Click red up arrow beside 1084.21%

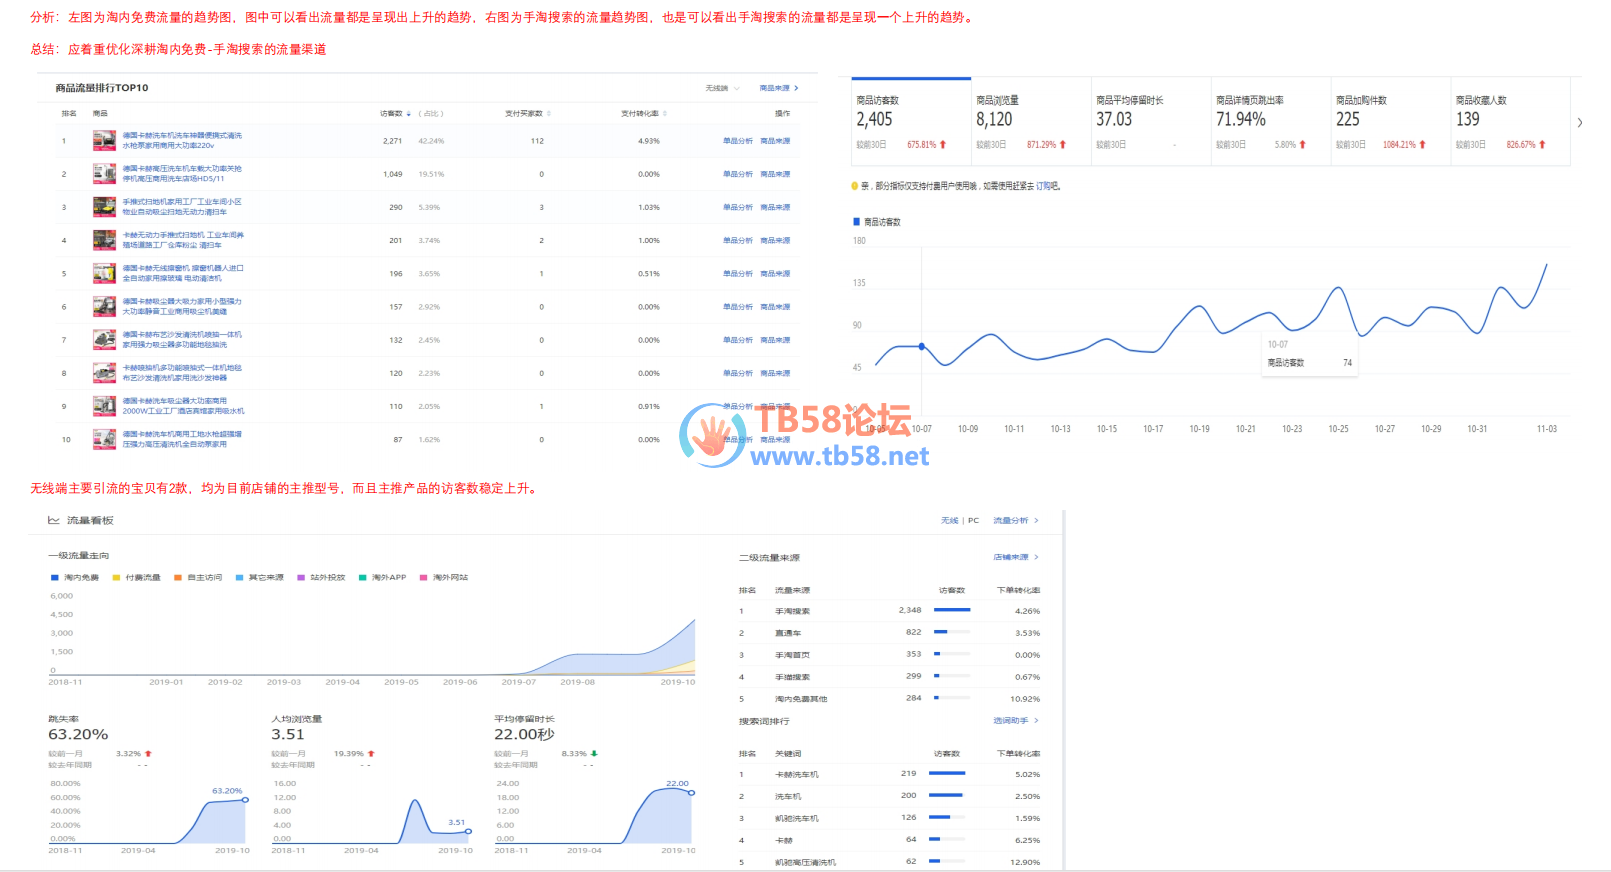tap(1423, 145)
